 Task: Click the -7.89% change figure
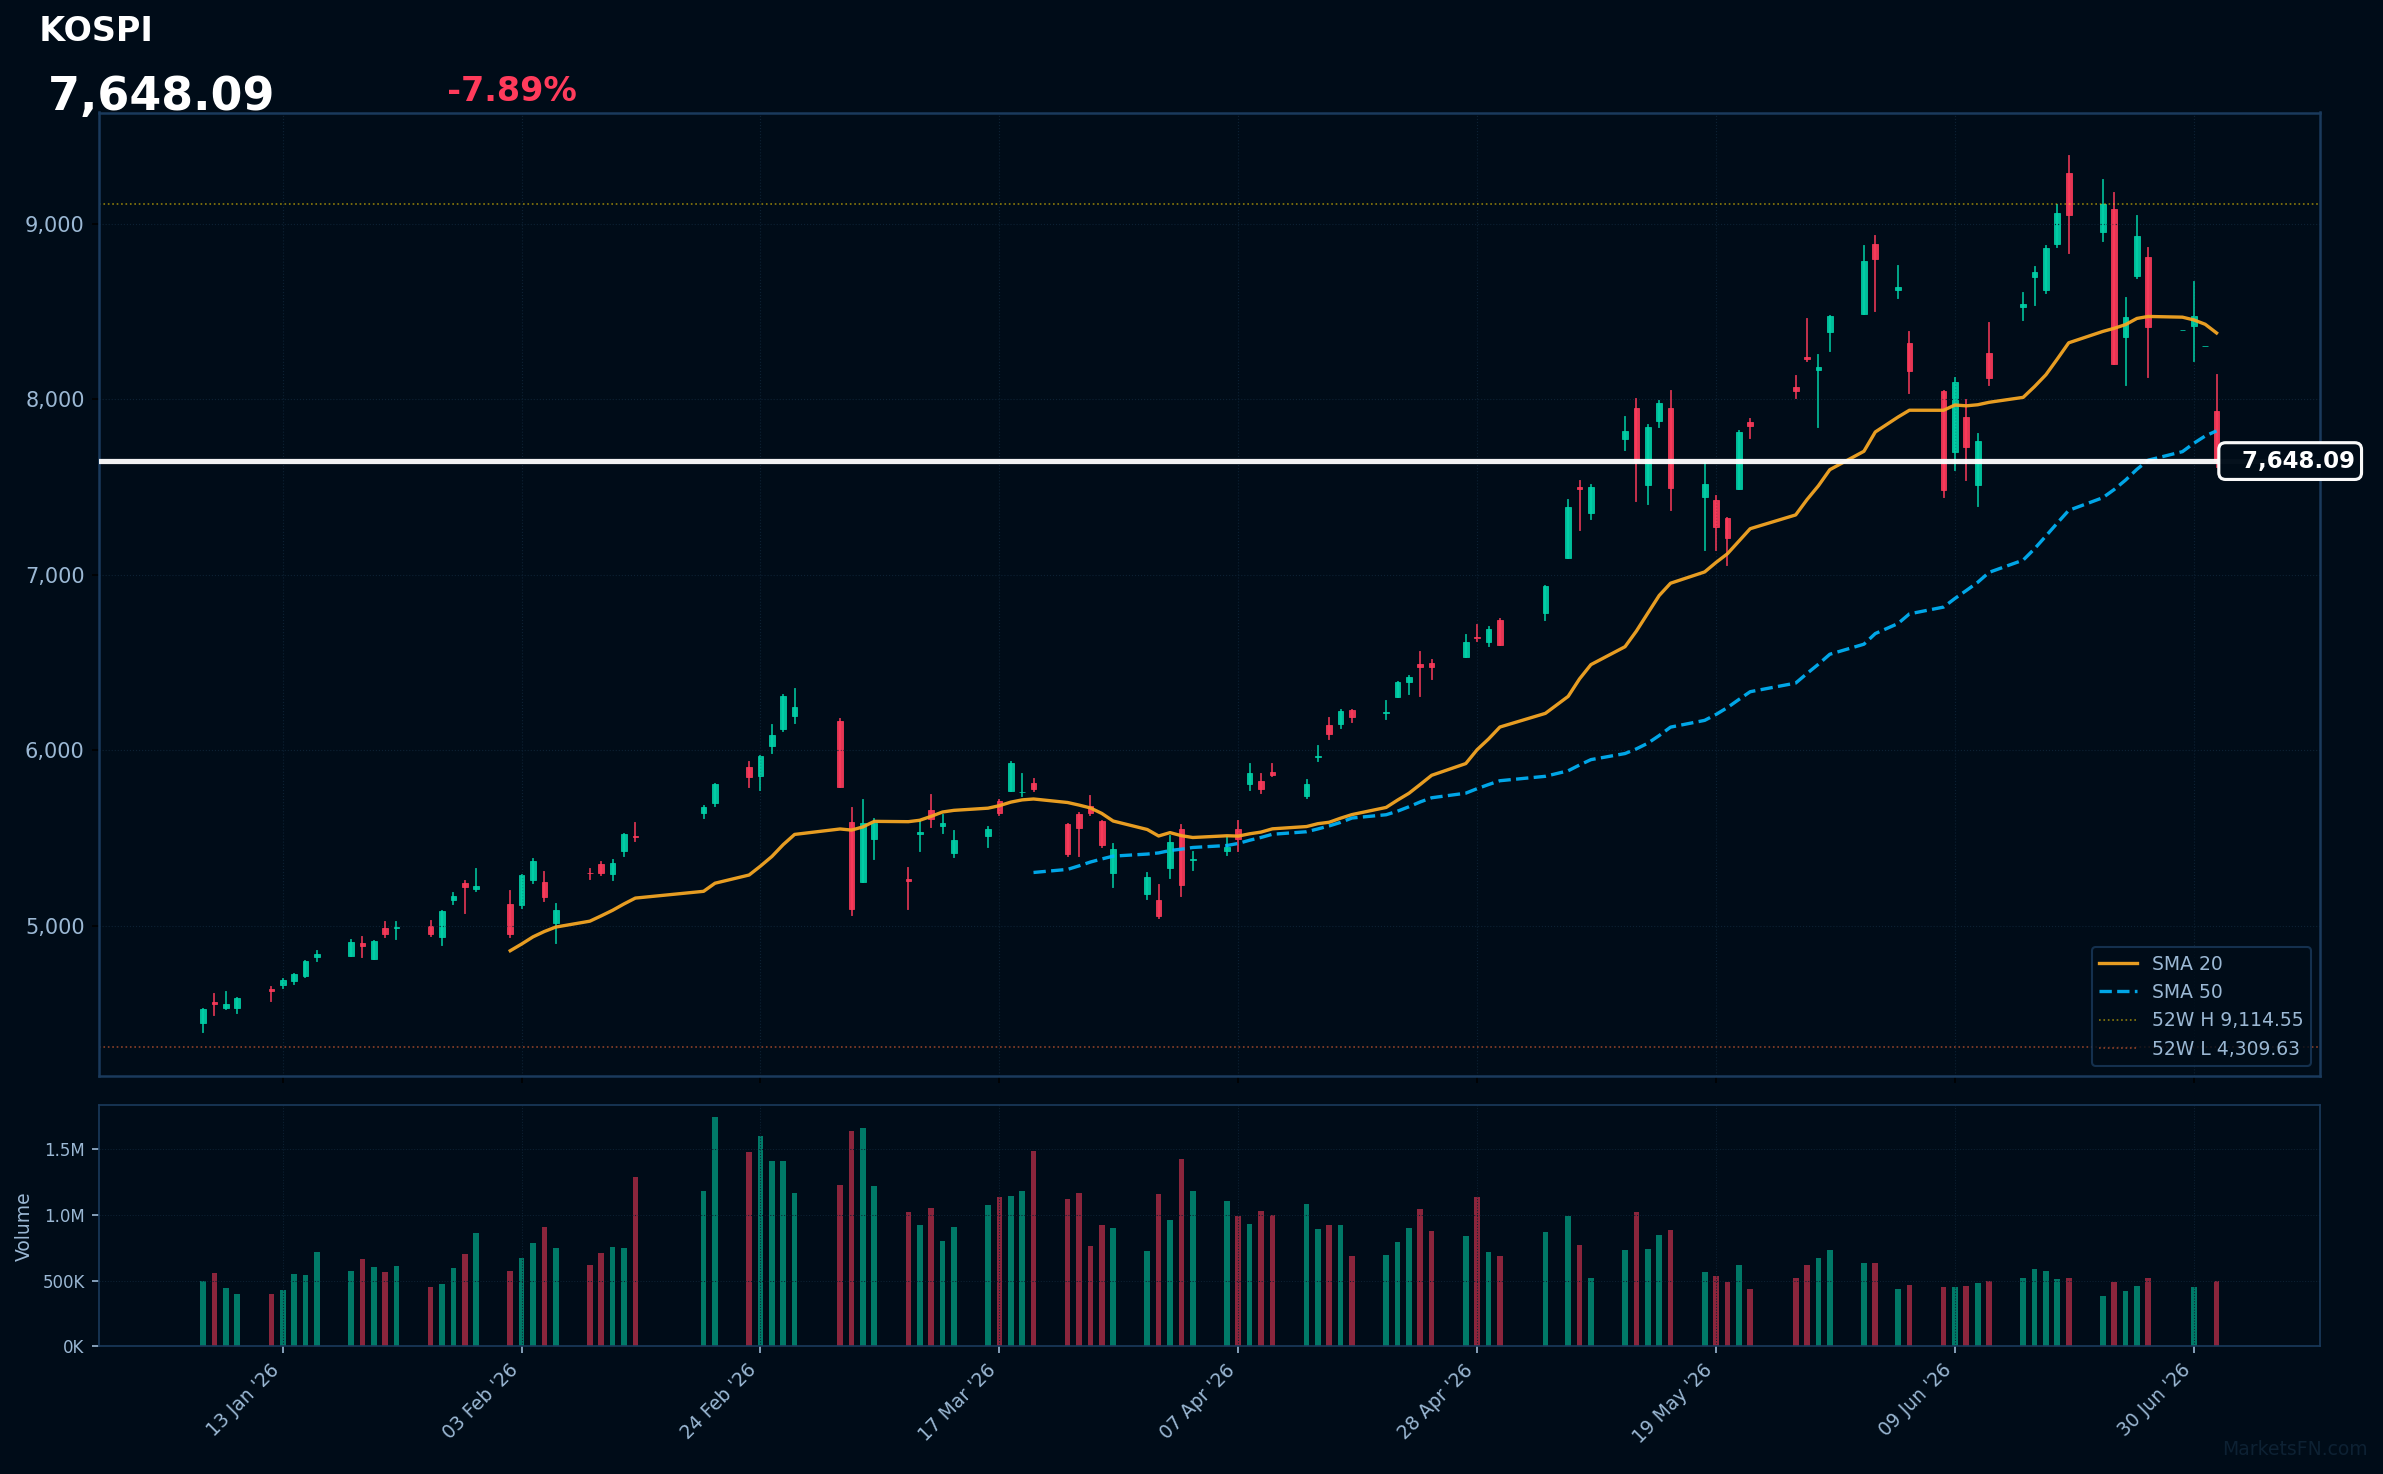511,90
